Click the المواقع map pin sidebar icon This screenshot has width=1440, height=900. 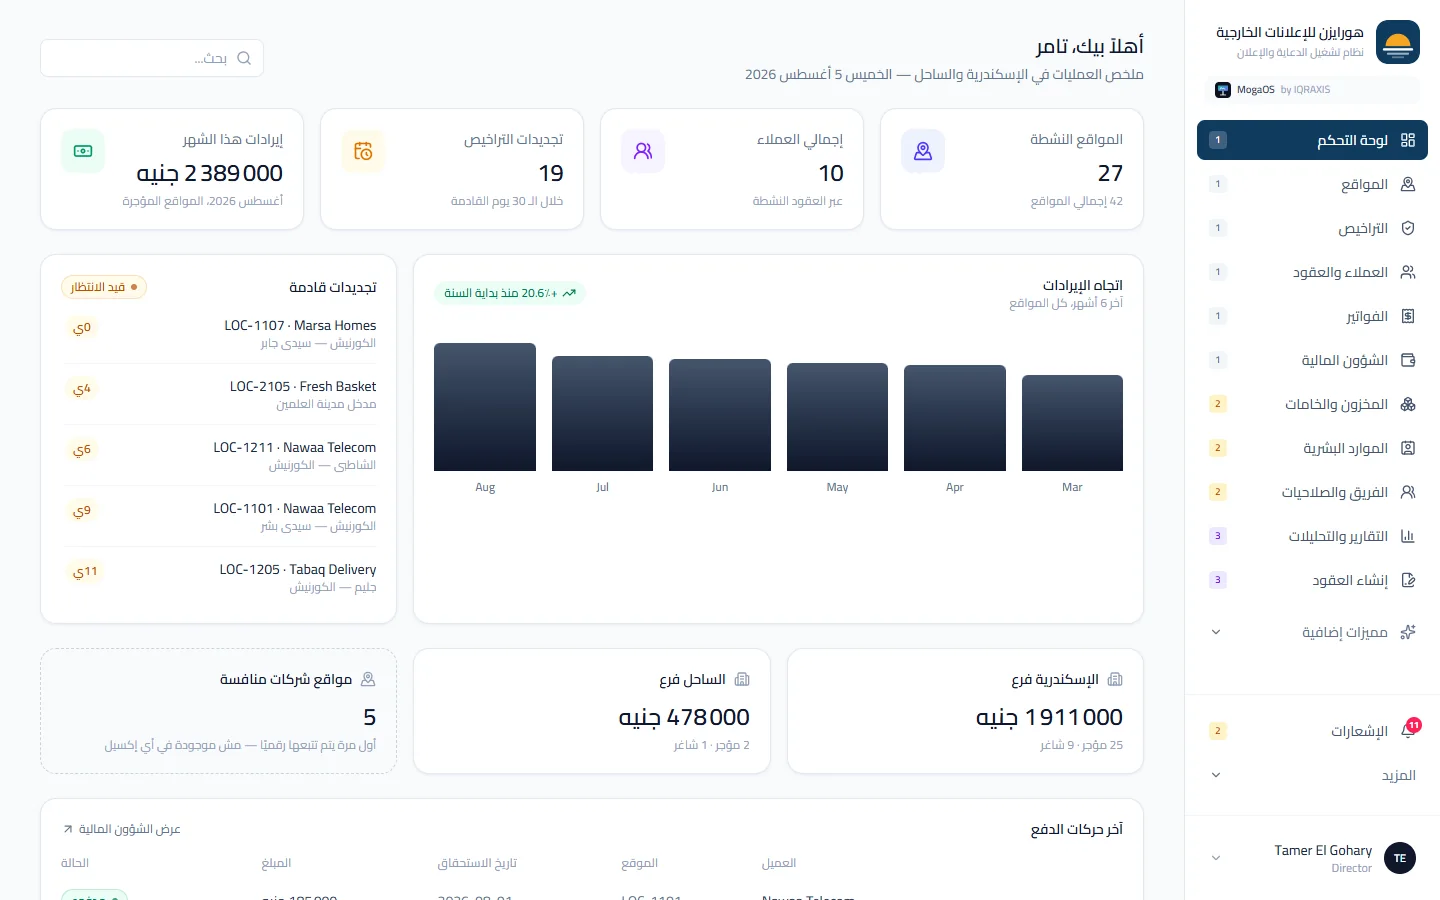pos(1408,184)
